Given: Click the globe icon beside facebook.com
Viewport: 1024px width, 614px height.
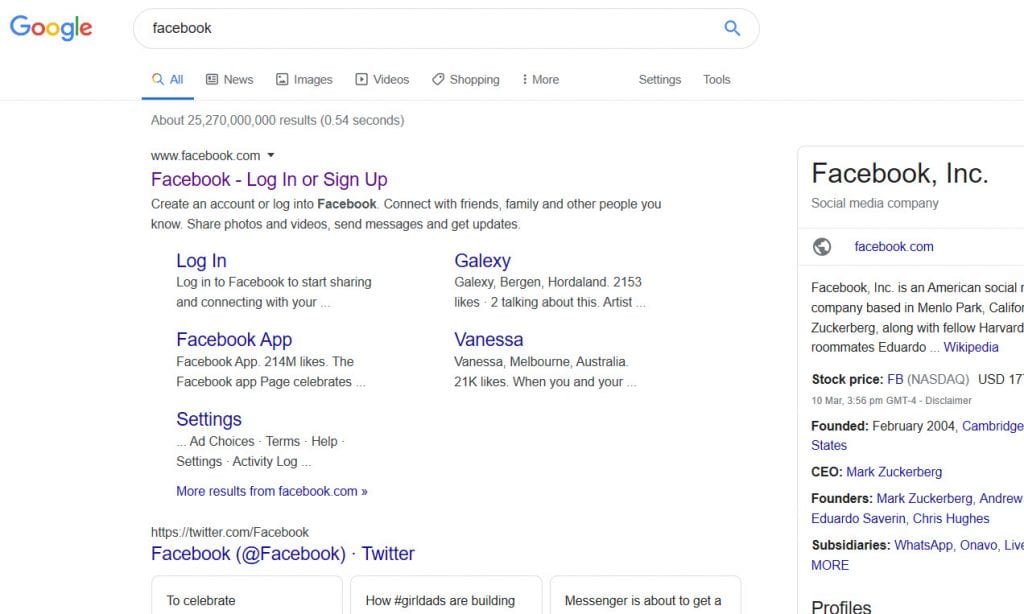Looking at the screenshot, I should [821, 246].
